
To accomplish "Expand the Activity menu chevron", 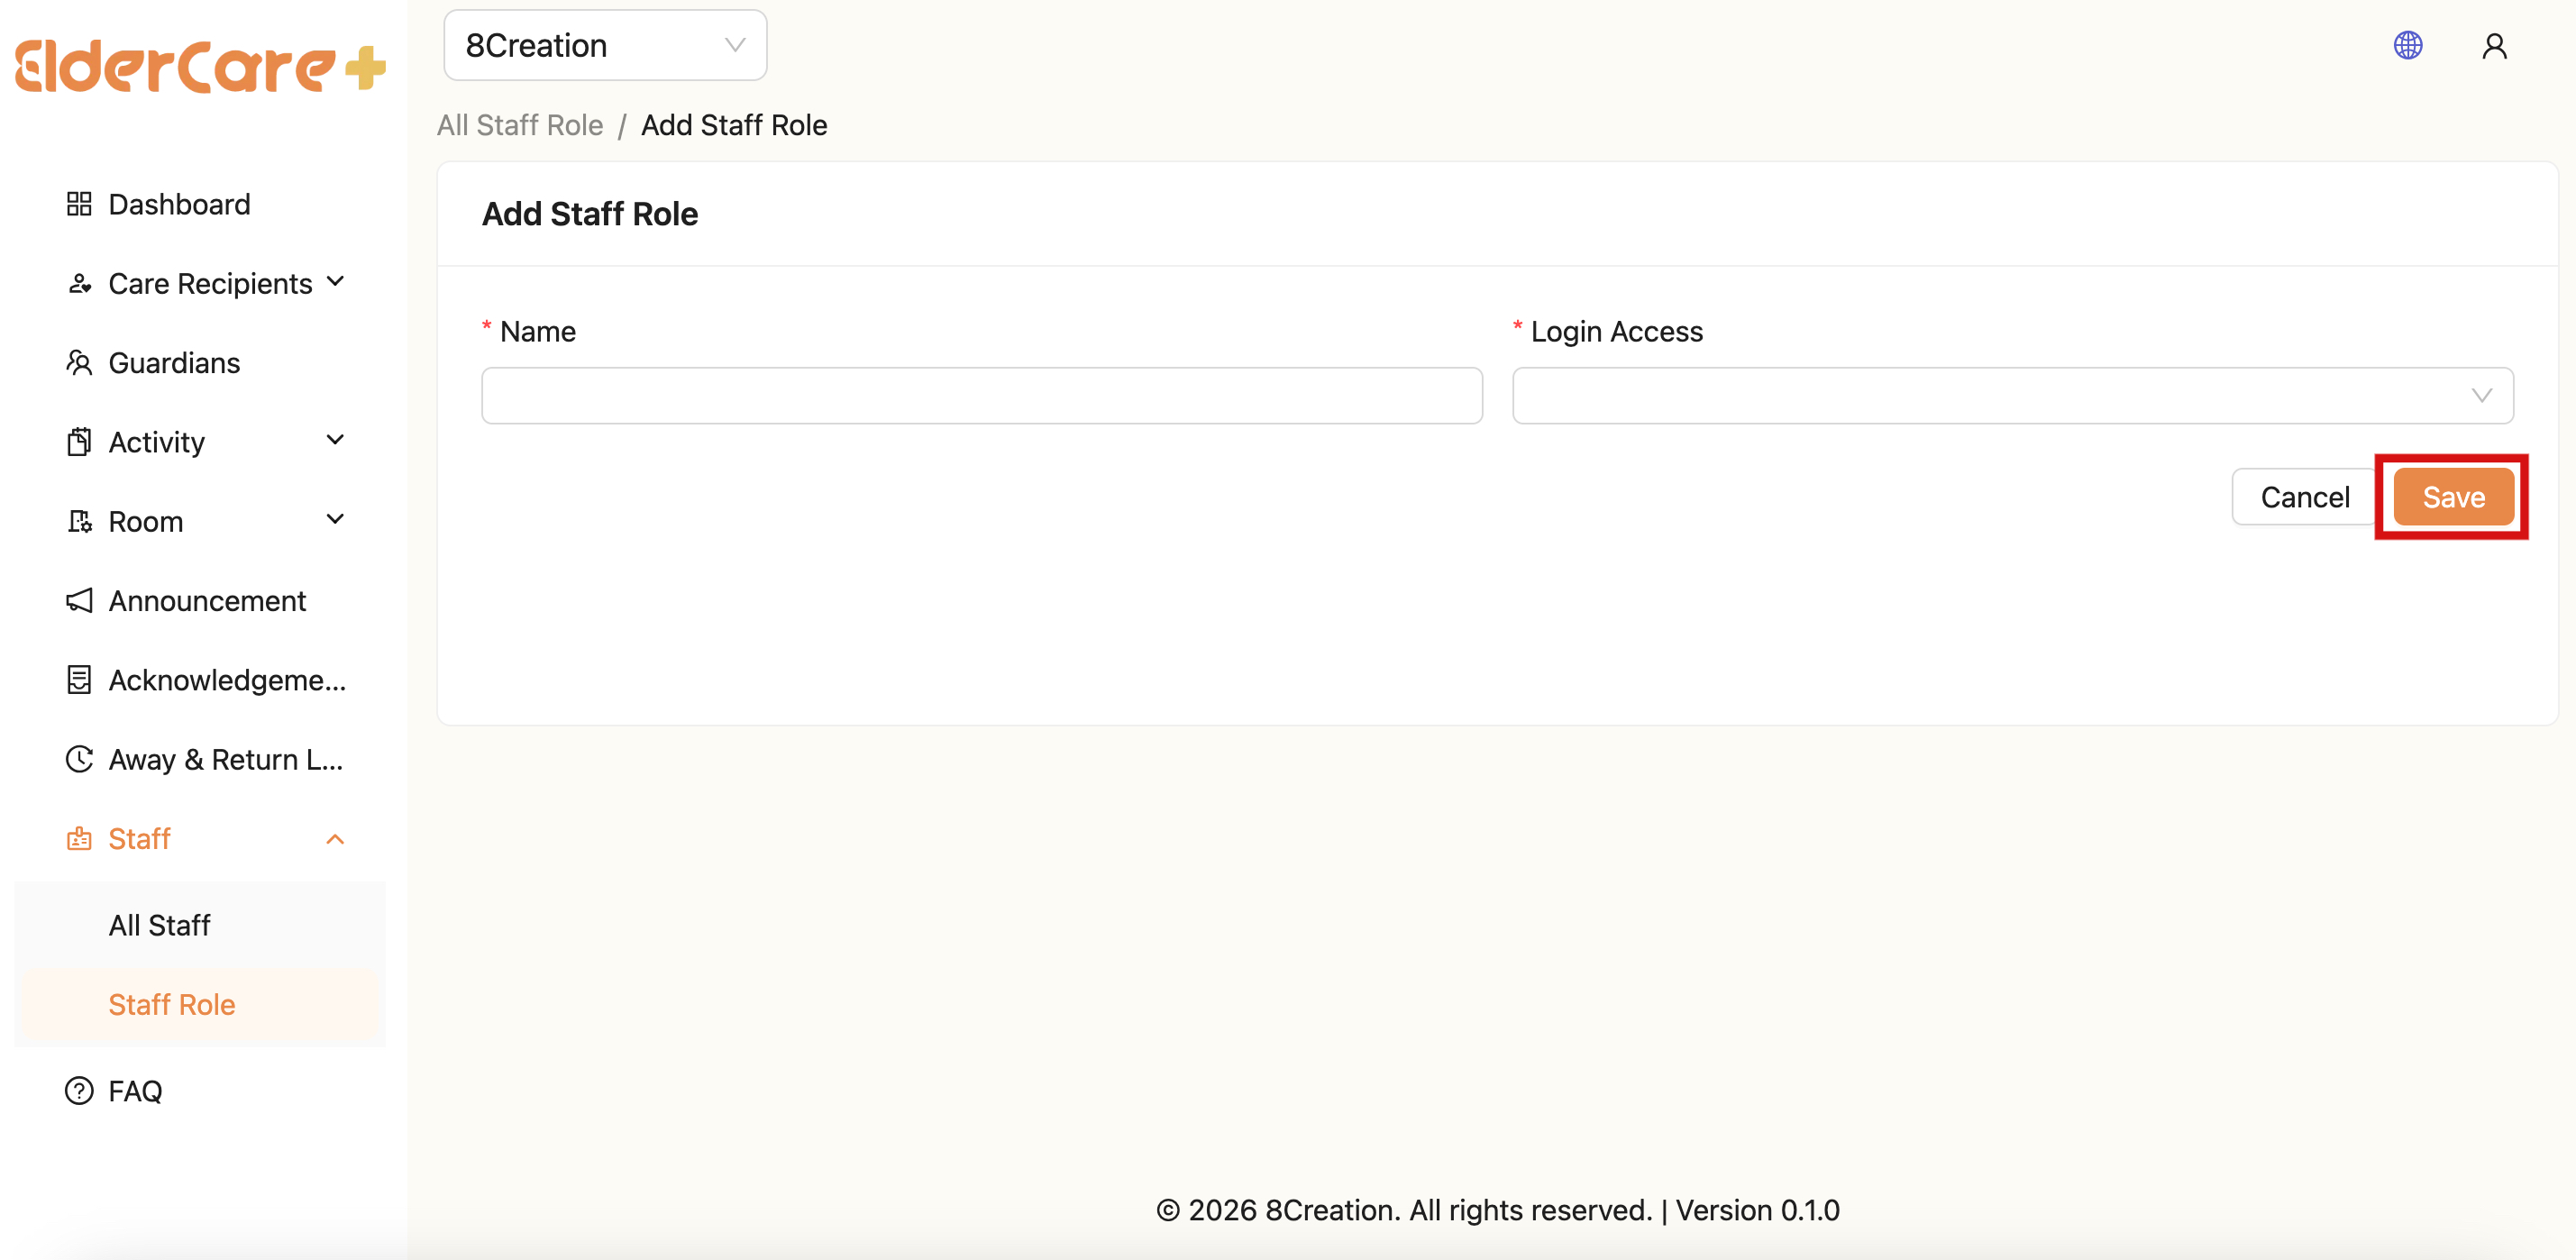I will (336, 441).
